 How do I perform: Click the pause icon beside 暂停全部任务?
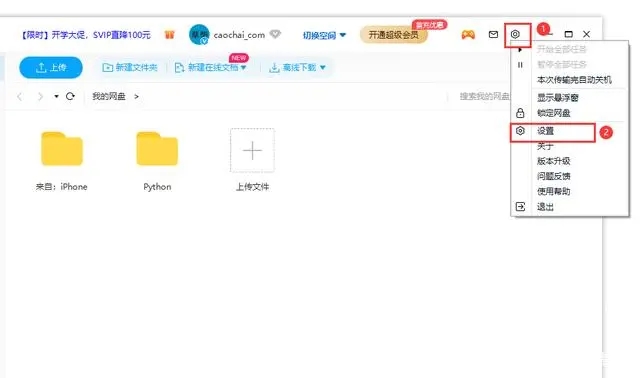pos(520,64)
